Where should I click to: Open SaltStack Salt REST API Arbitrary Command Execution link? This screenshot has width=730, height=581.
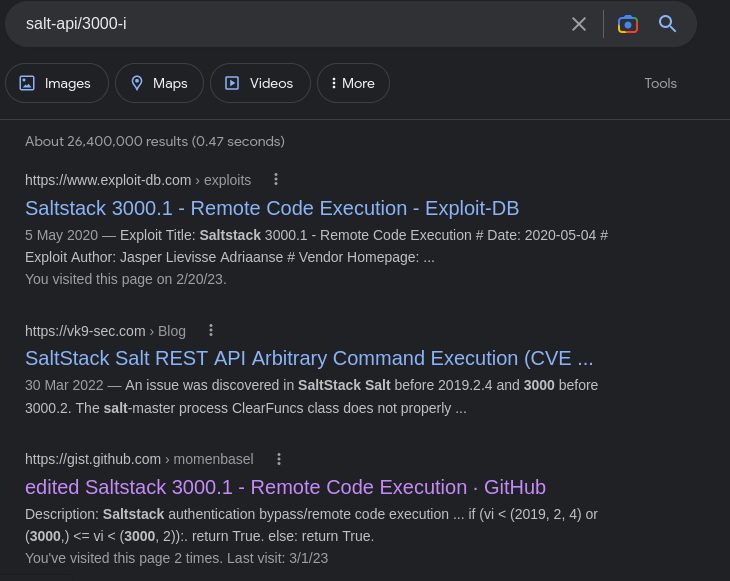click(x=309, y=358)
